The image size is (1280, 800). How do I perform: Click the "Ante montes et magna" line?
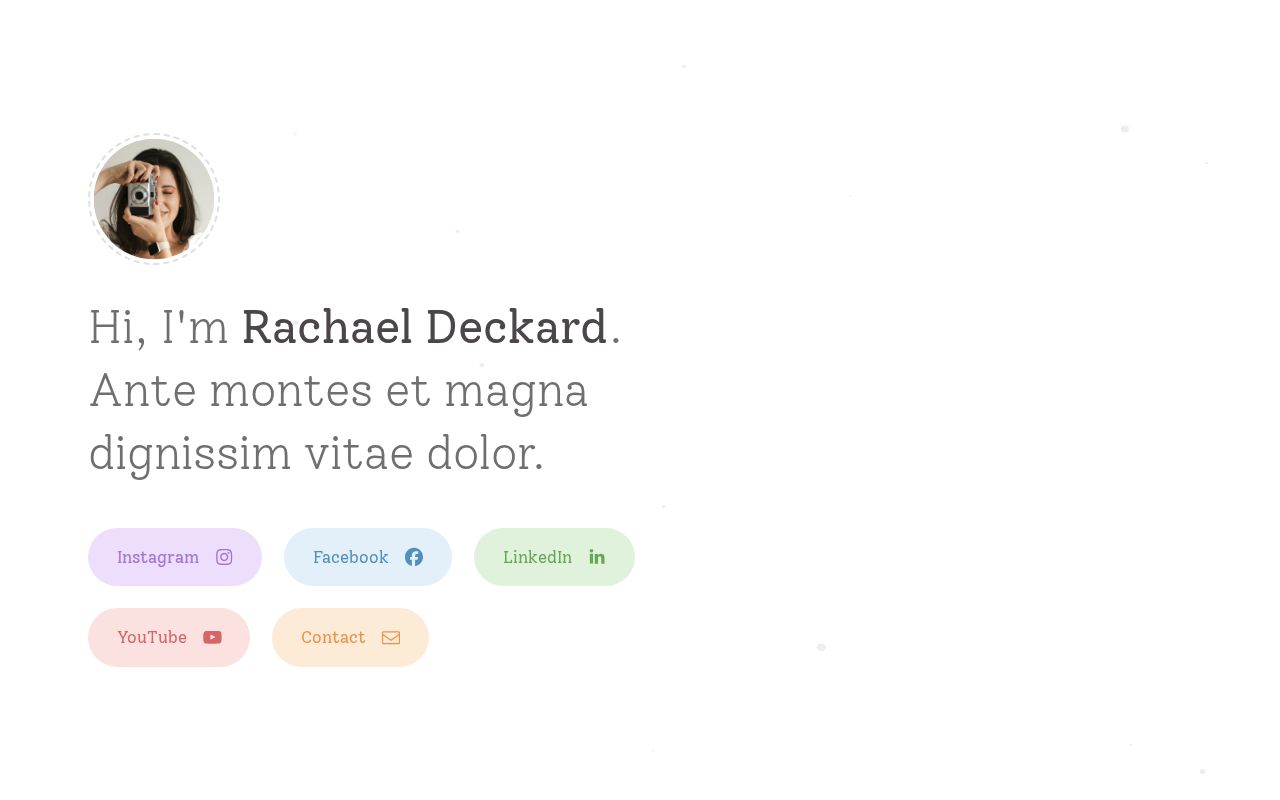(x=338, y=390)
